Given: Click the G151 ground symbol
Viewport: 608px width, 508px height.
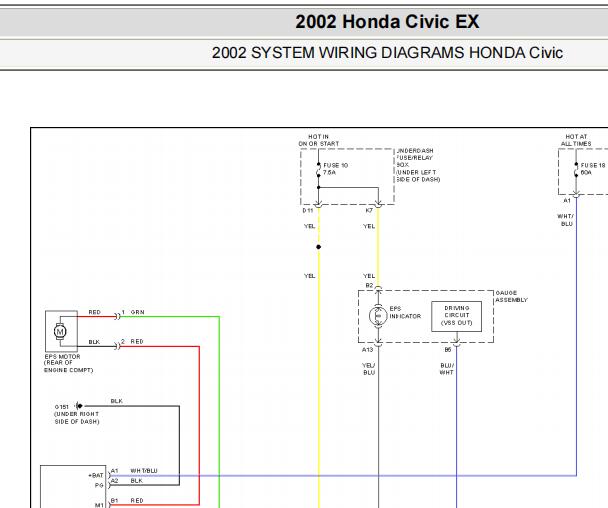Looking at the screenshot, I should 79,406.
